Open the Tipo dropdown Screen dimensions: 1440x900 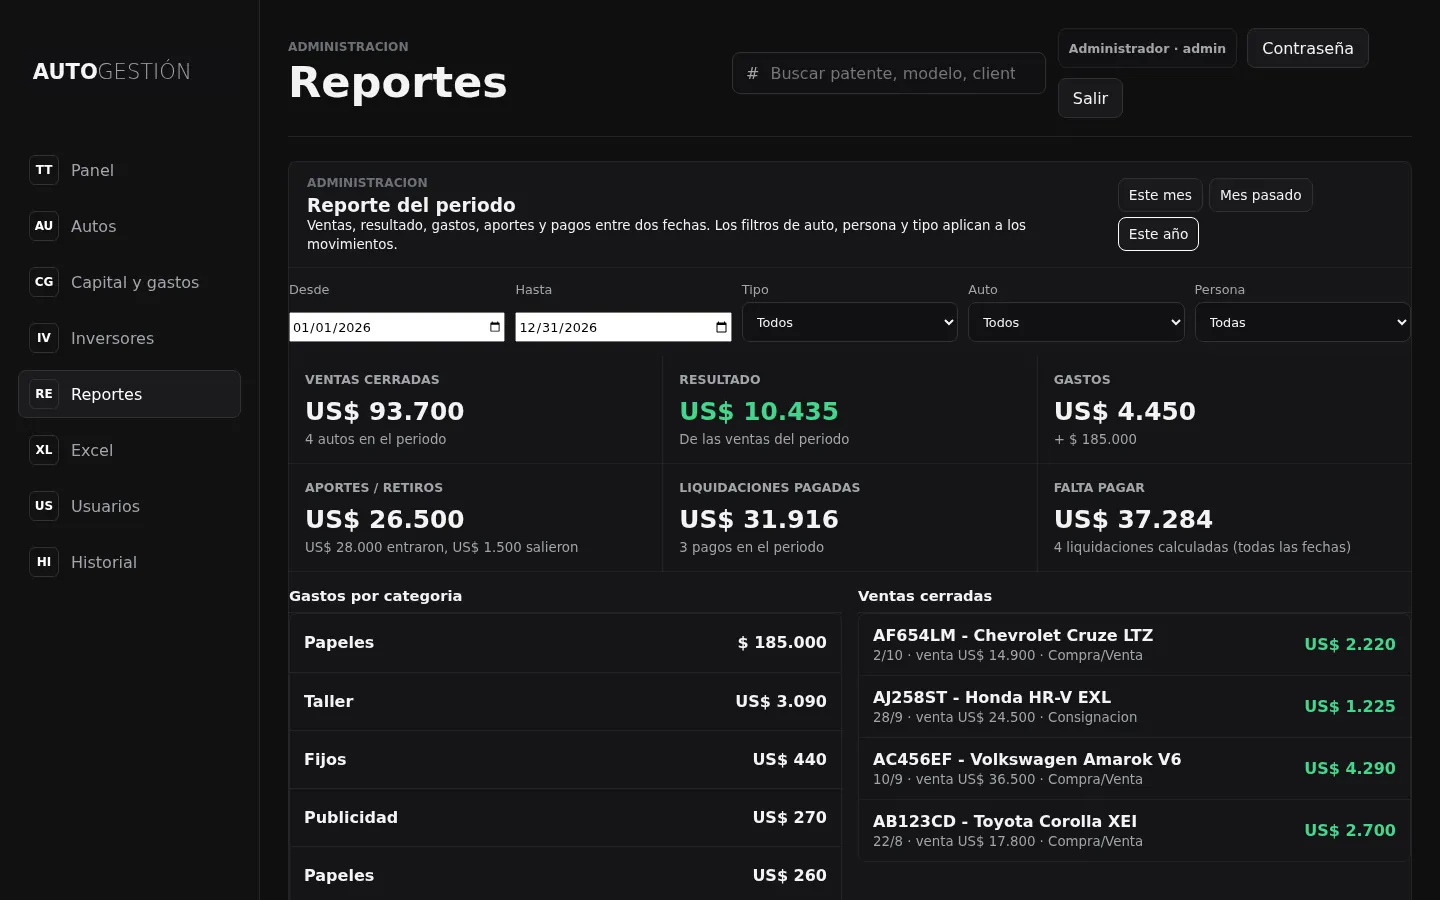pyautogui.click(x=850, y=322)
